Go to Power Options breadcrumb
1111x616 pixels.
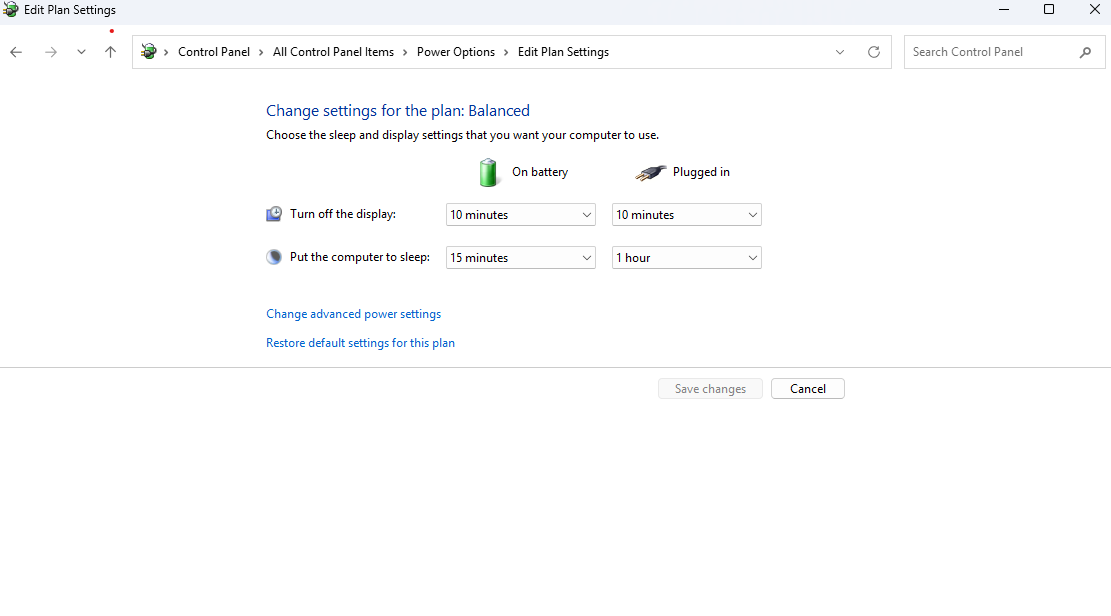455,52
